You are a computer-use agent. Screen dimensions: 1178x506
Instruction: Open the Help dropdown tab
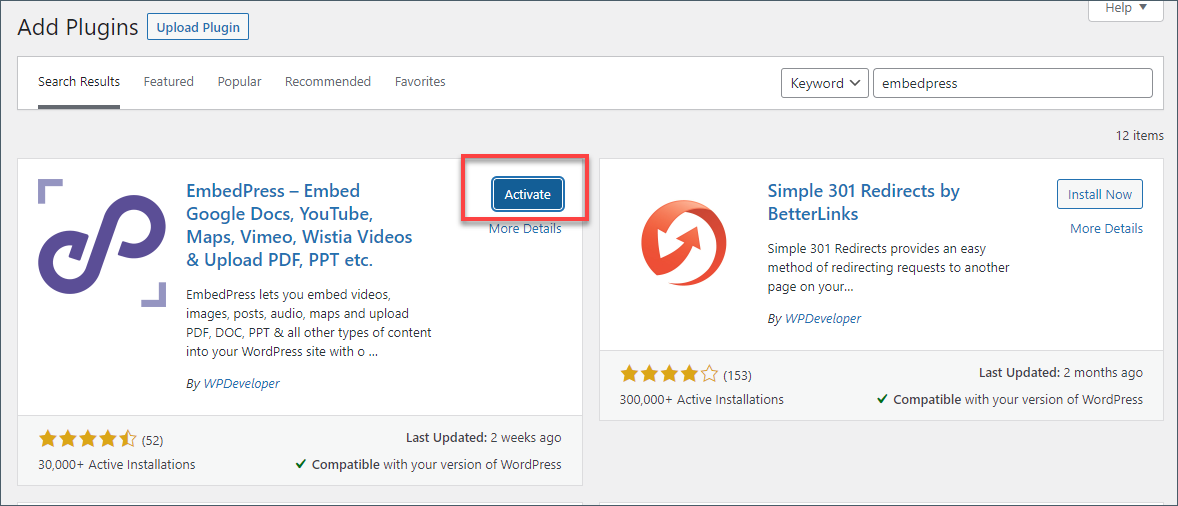point(1126,9)
